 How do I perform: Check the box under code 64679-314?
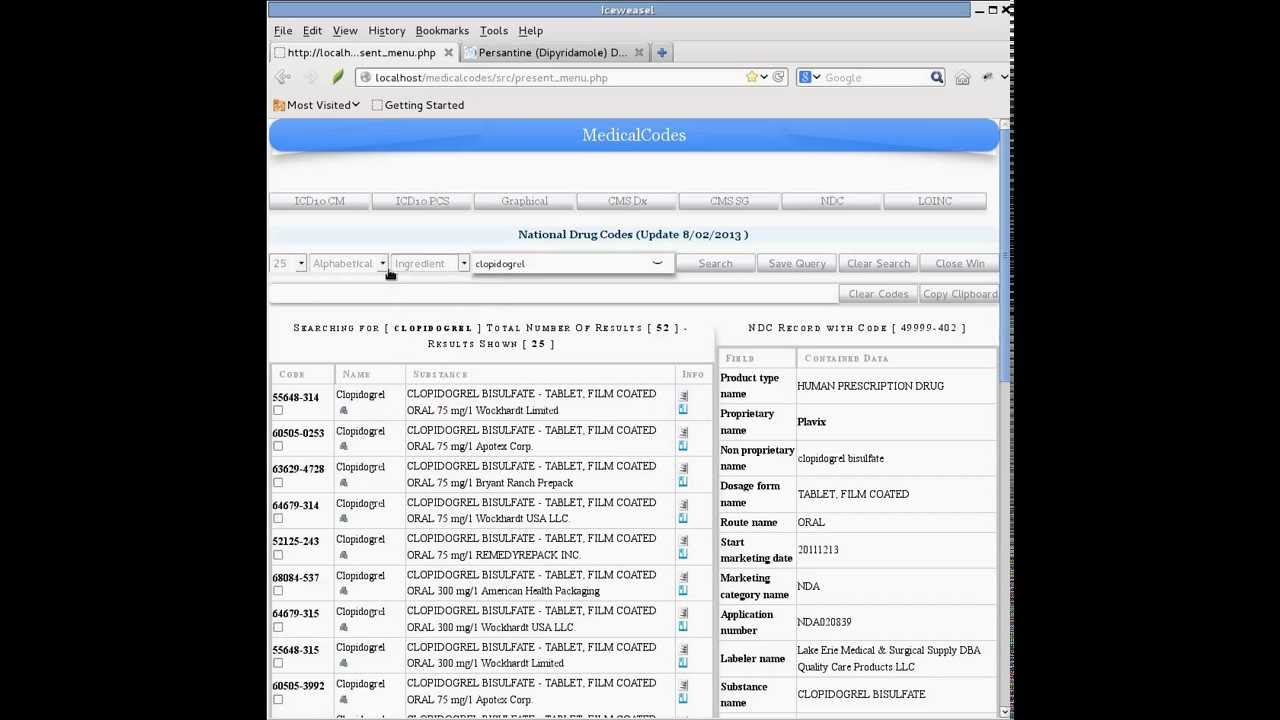[x=278, y=518]
